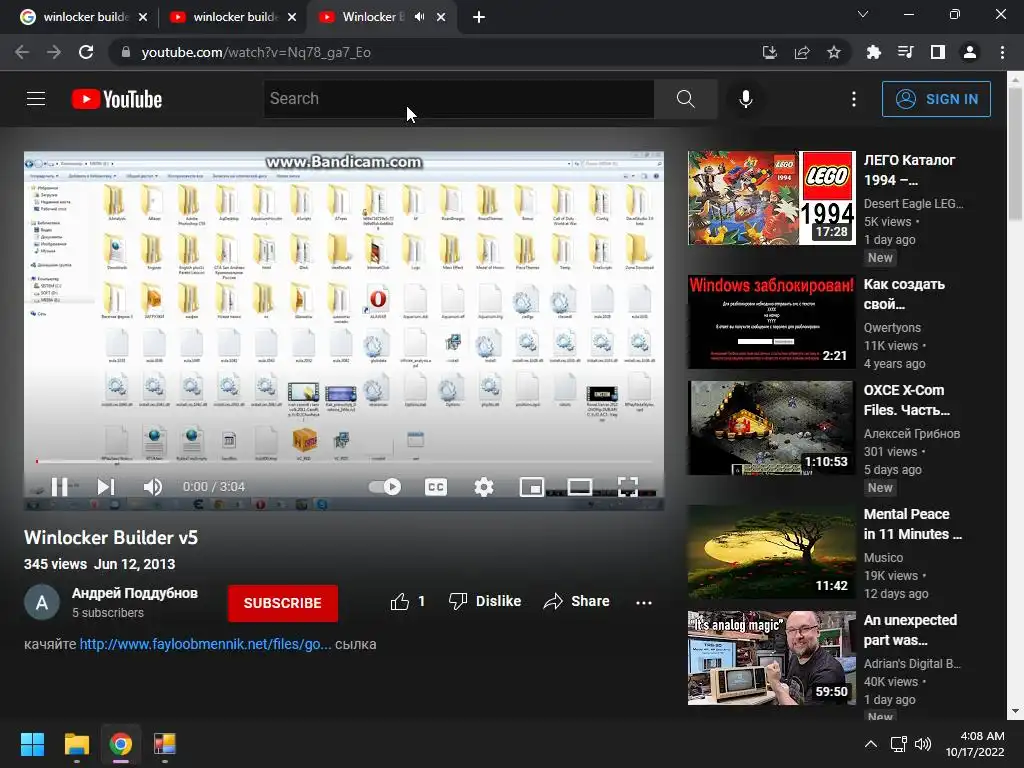Show hidden tray icons chevron

[x=871, y=744]
